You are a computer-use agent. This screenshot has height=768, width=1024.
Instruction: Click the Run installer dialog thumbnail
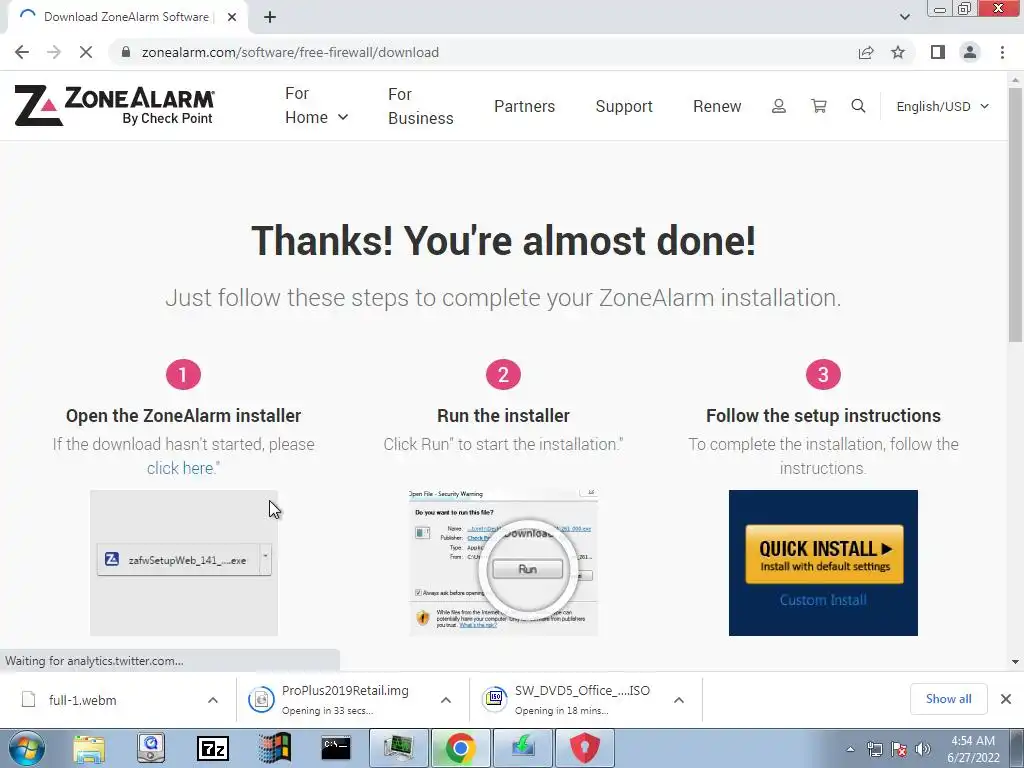point(503,563)
